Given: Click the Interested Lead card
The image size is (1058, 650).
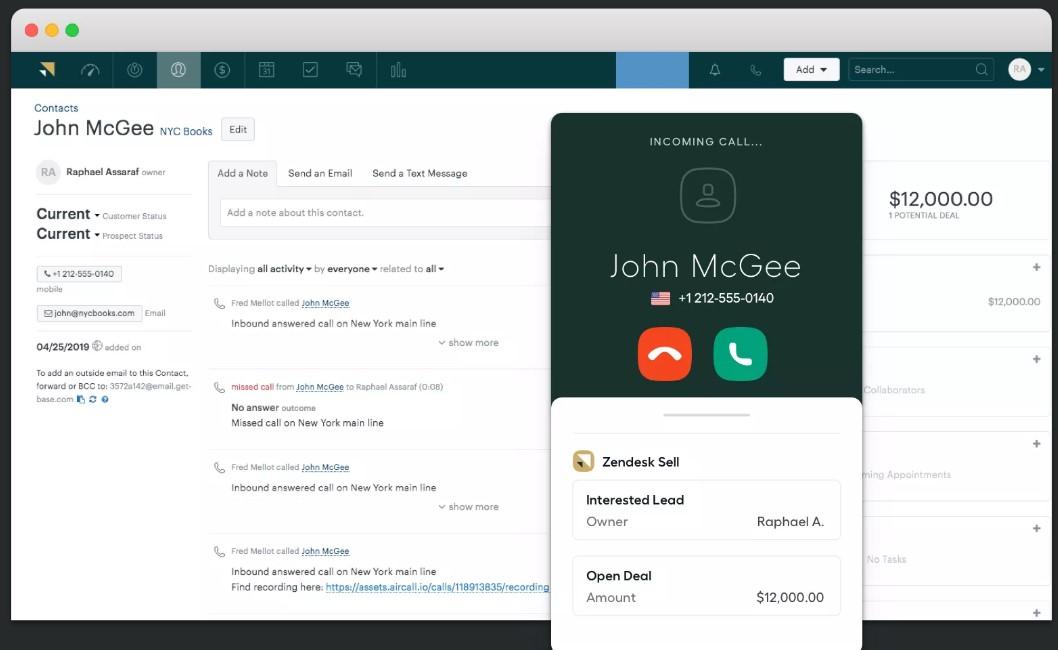Looking at the screenshot, I should point(706,510).
